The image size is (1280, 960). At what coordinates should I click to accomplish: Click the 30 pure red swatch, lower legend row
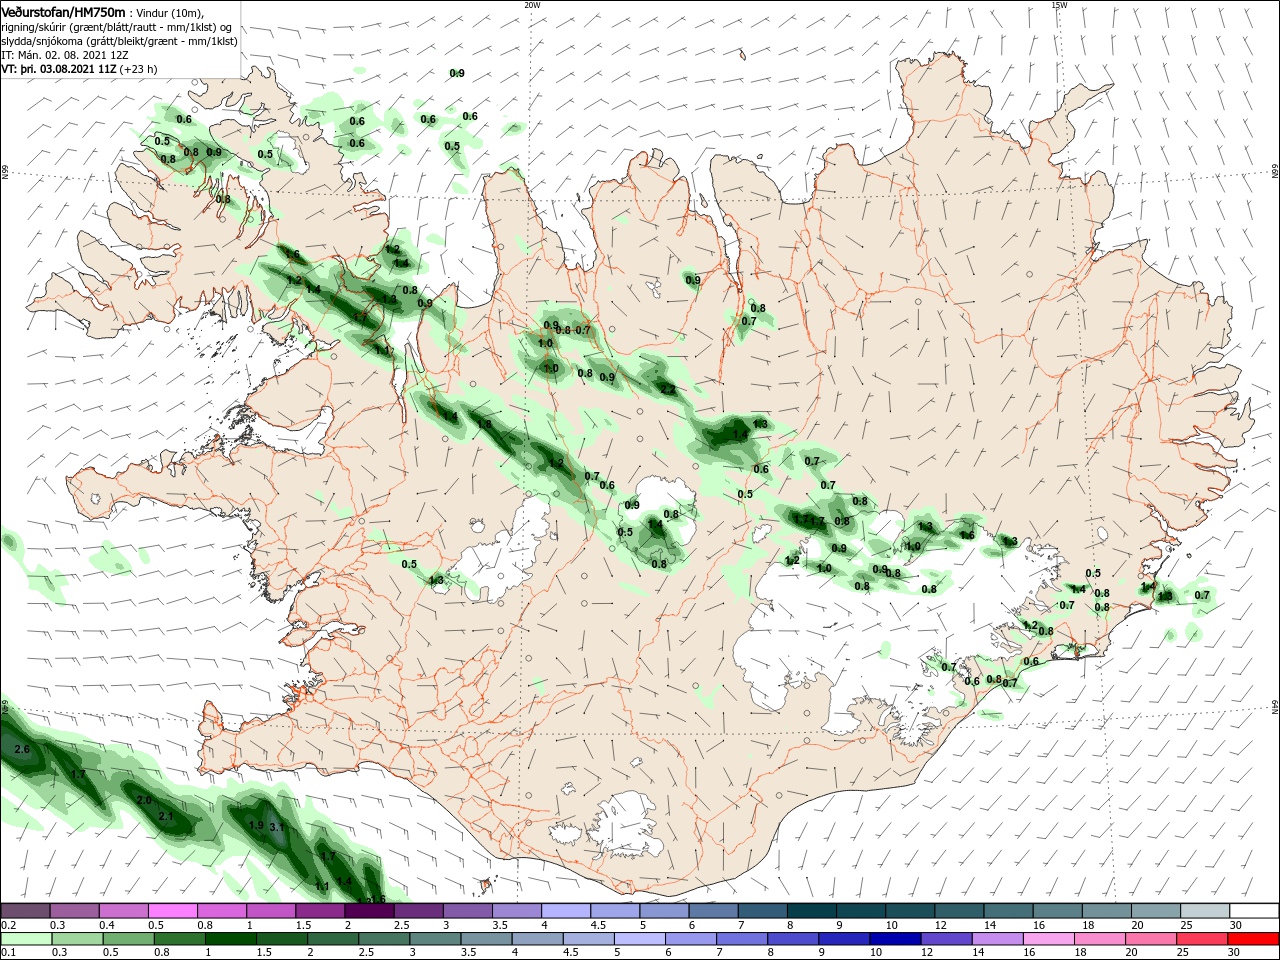point(1253,939)
